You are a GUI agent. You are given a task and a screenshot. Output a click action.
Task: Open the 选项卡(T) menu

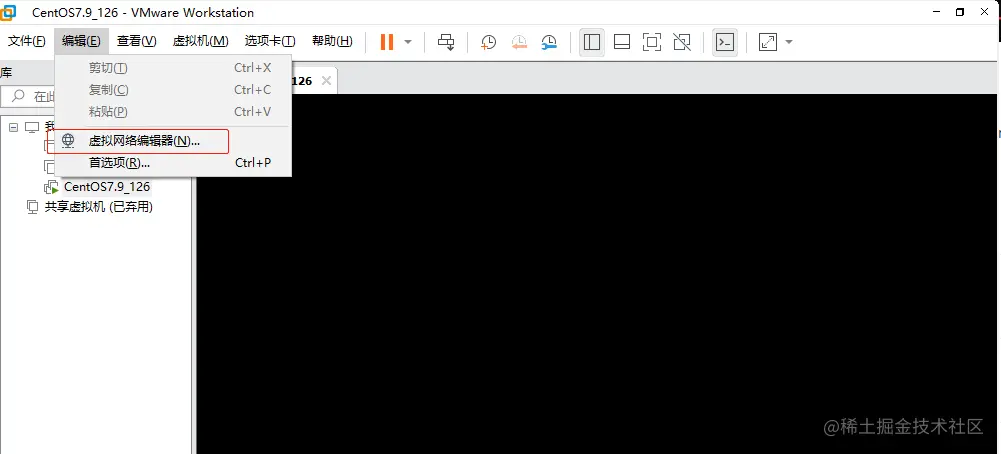pyautogui.click(x=270, y=41)
